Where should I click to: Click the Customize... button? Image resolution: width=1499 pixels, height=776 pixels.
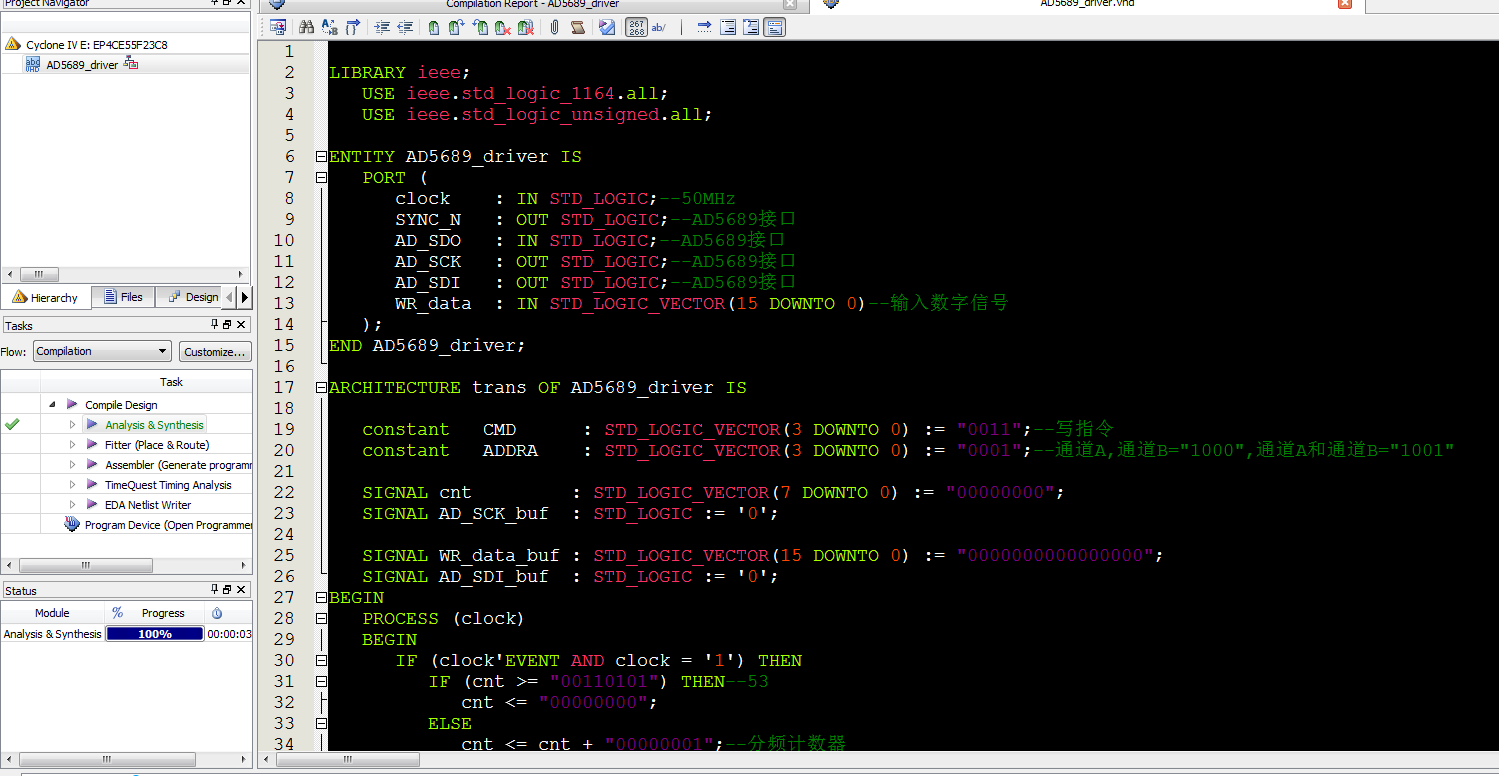click(215, 351)
